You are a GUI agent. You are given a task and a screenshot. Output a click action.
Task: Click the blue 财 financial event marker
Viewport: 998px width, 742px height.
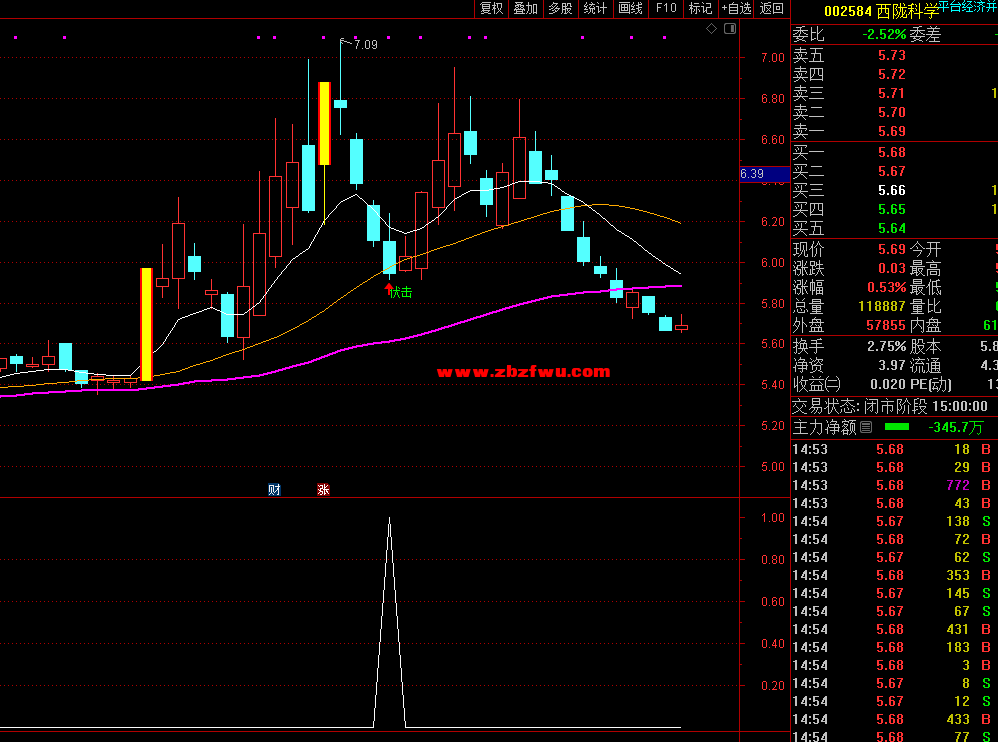pos(274,489)
